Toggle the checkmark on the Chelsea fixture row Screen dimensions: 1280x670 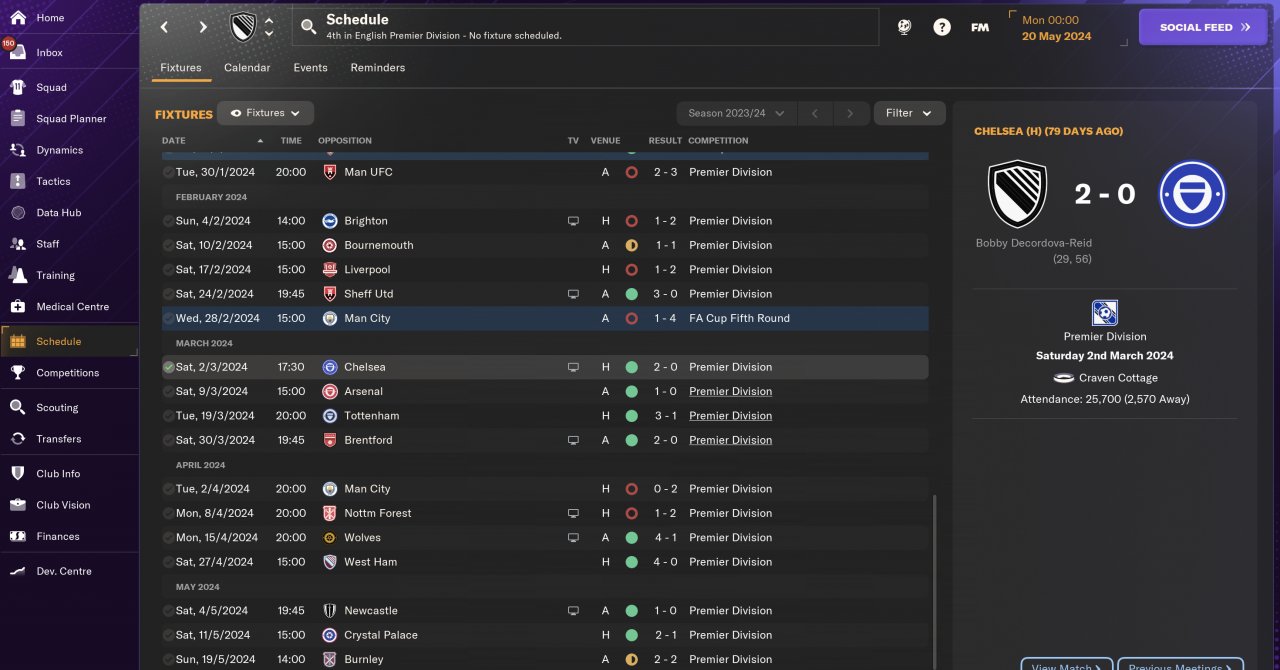click(168, 367)
